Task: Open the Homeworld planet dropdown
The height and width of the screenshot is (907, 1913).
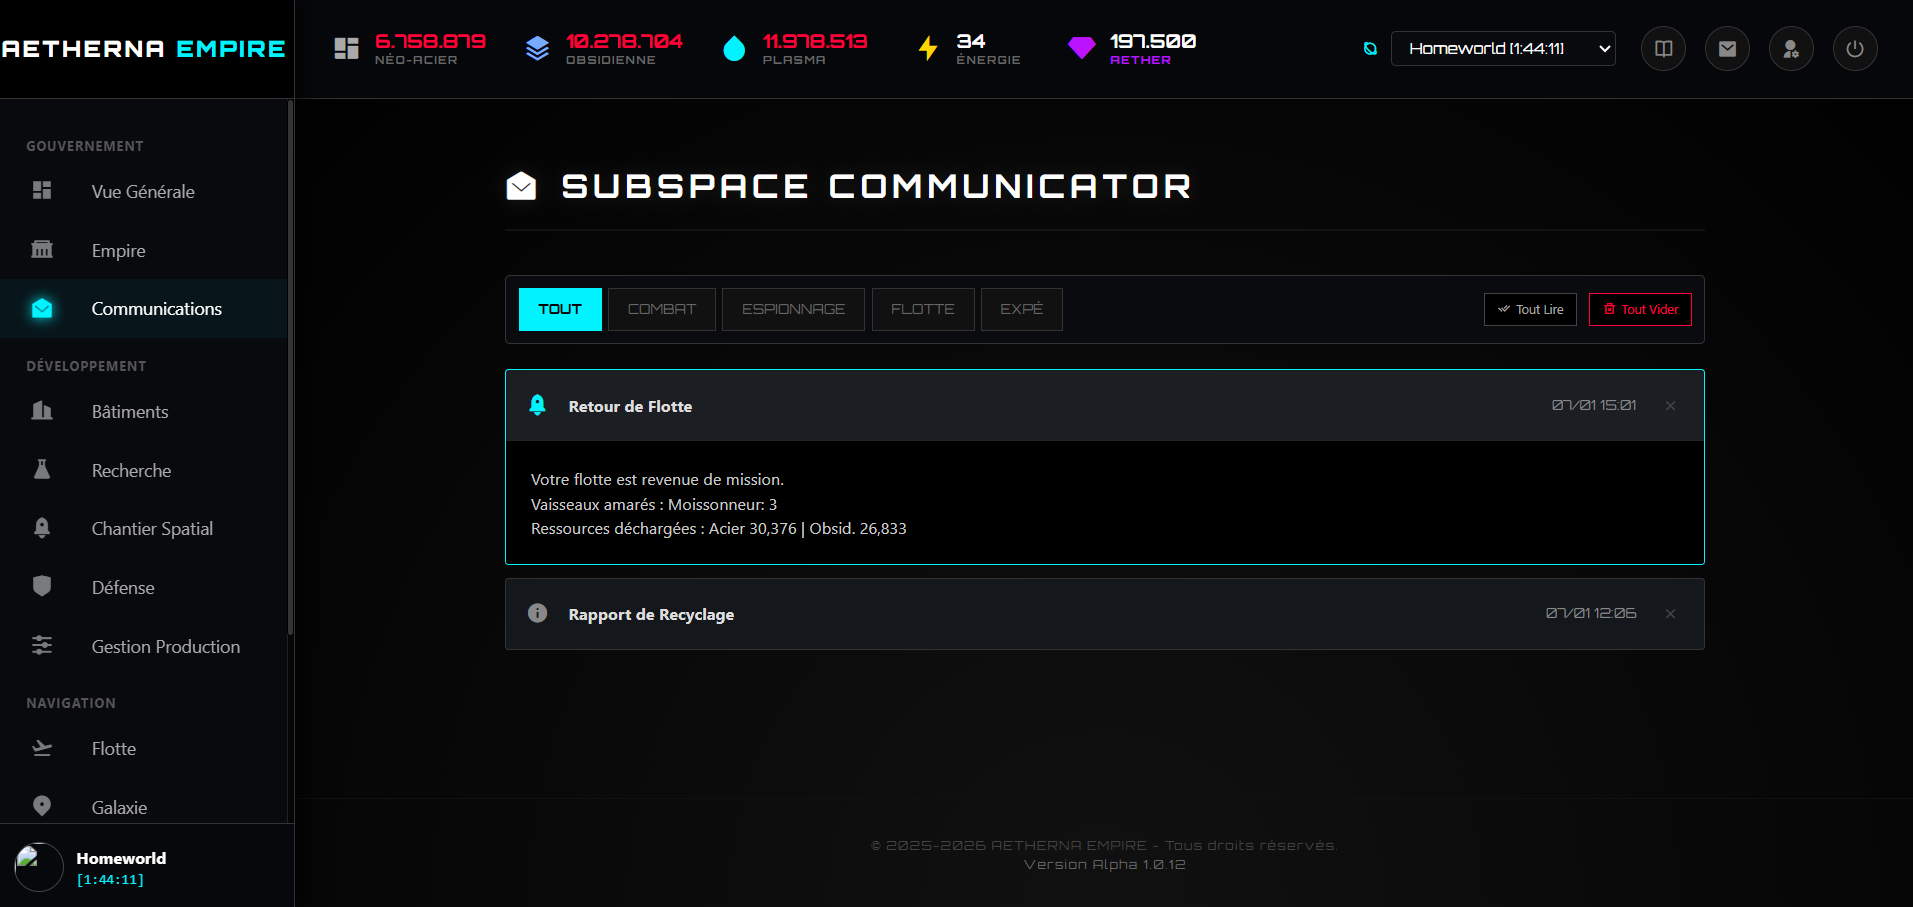Action: [1502, 49]
